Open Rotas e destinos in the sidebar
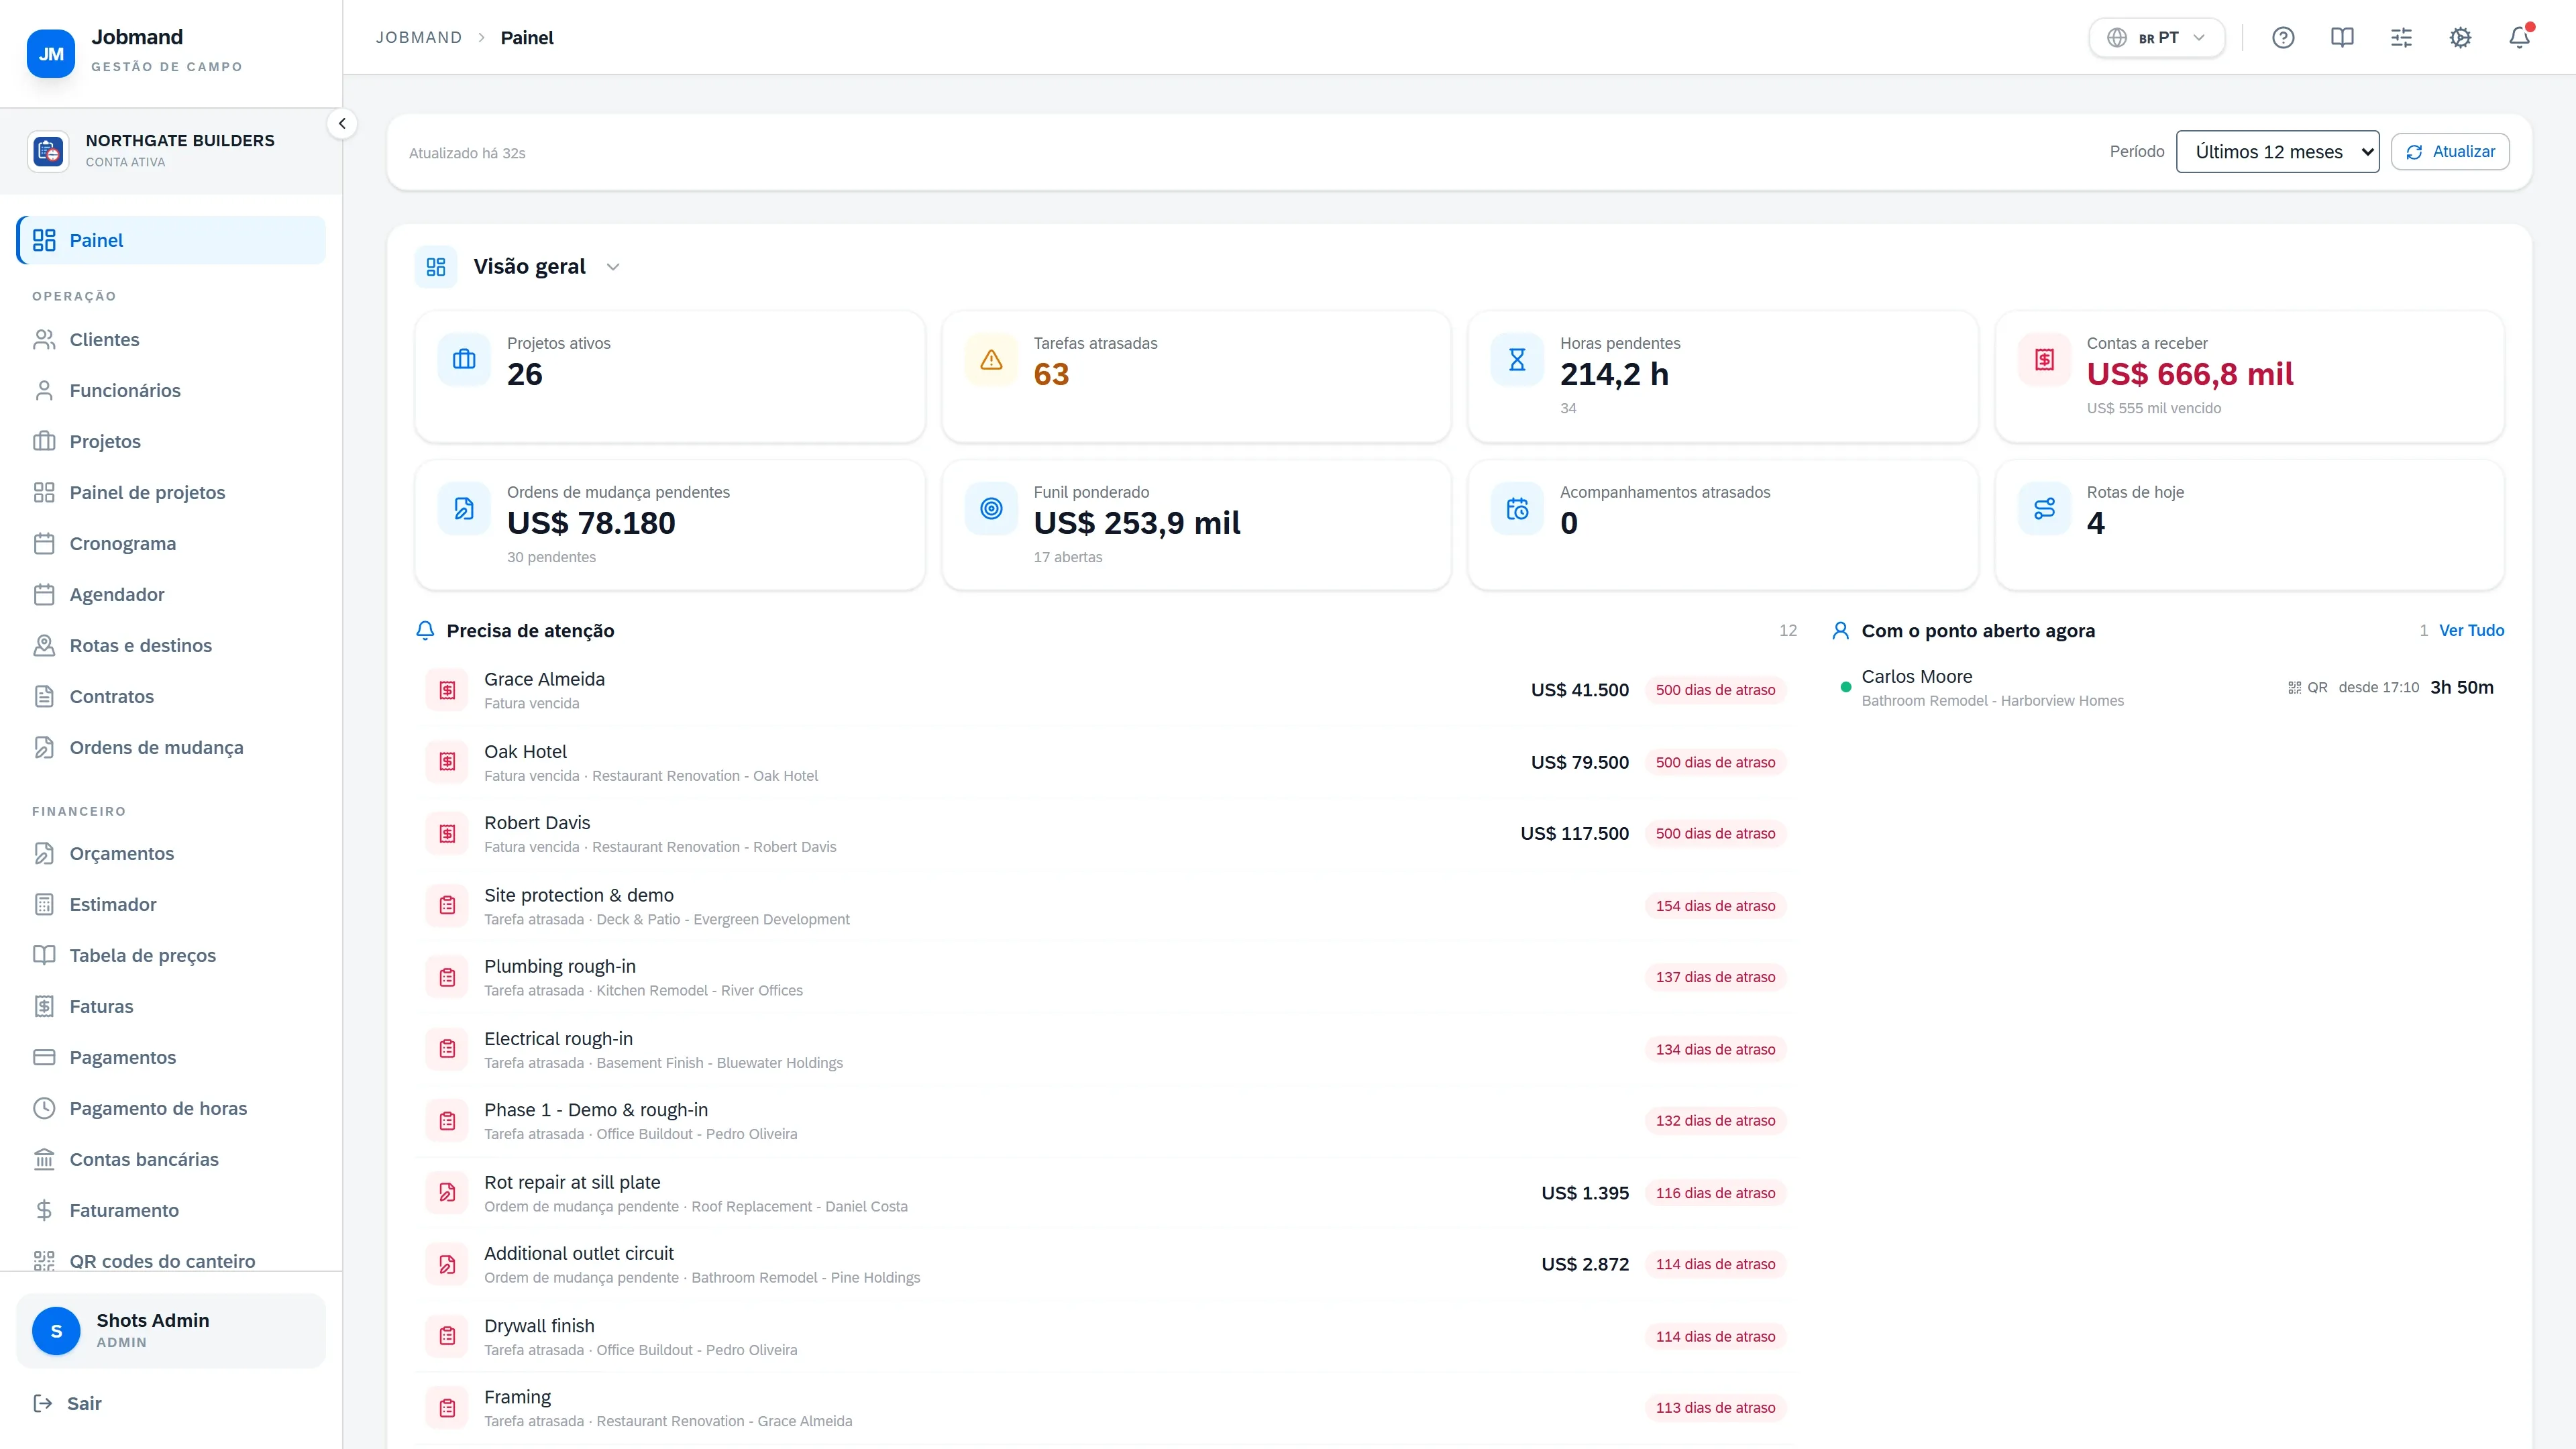Viewport: 2576px width, 1449px height. point(171,646)
